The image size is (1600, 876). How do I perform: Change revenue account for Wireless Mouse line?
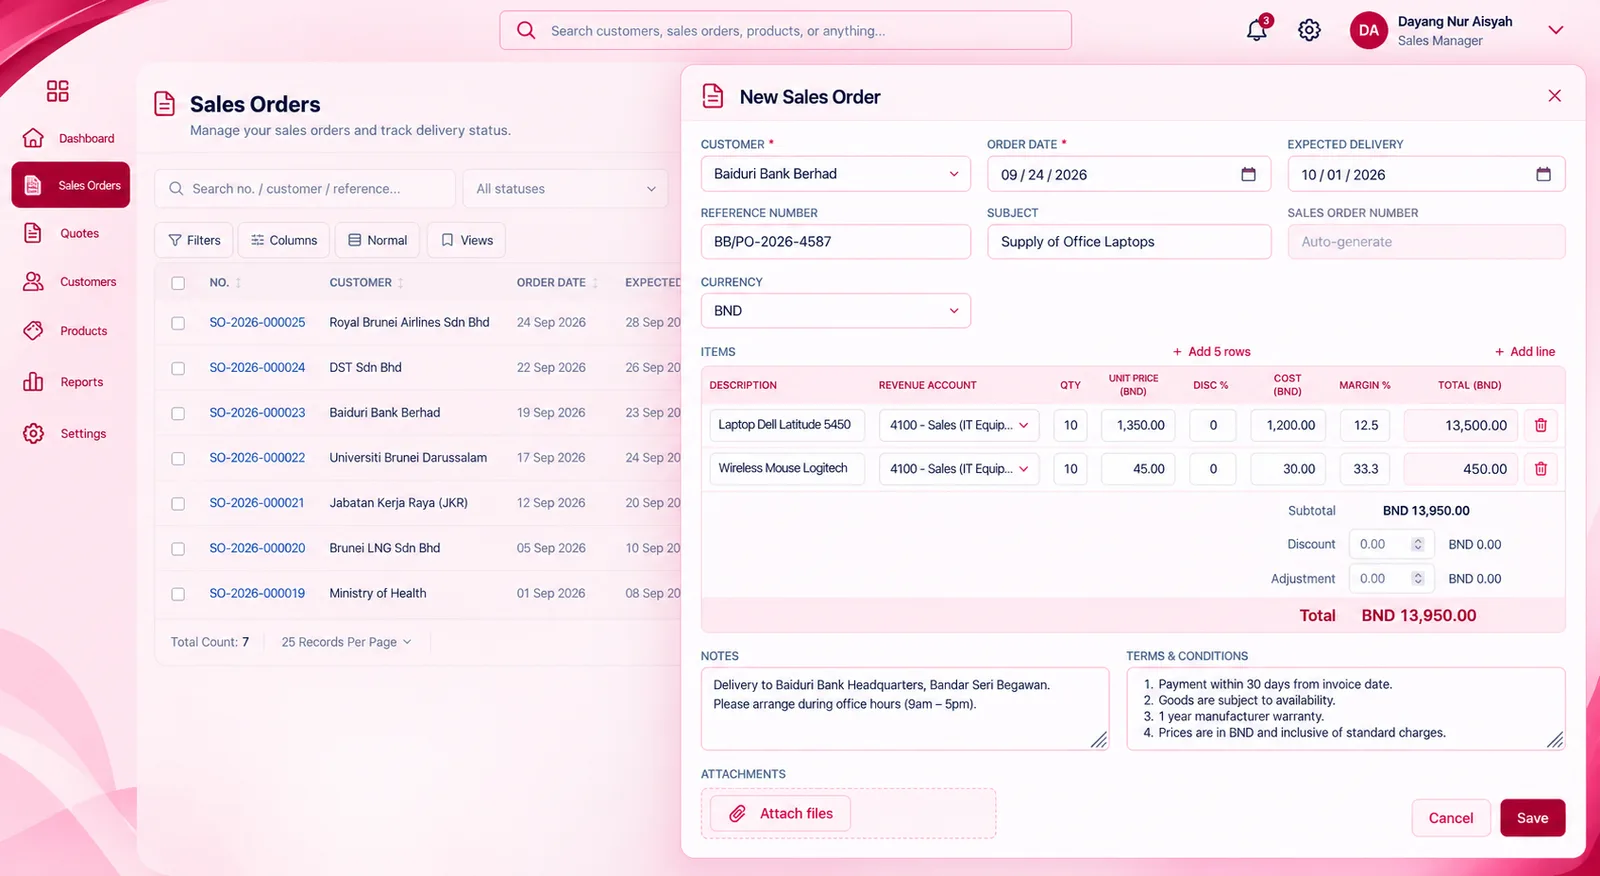click(x=959, y=468)
